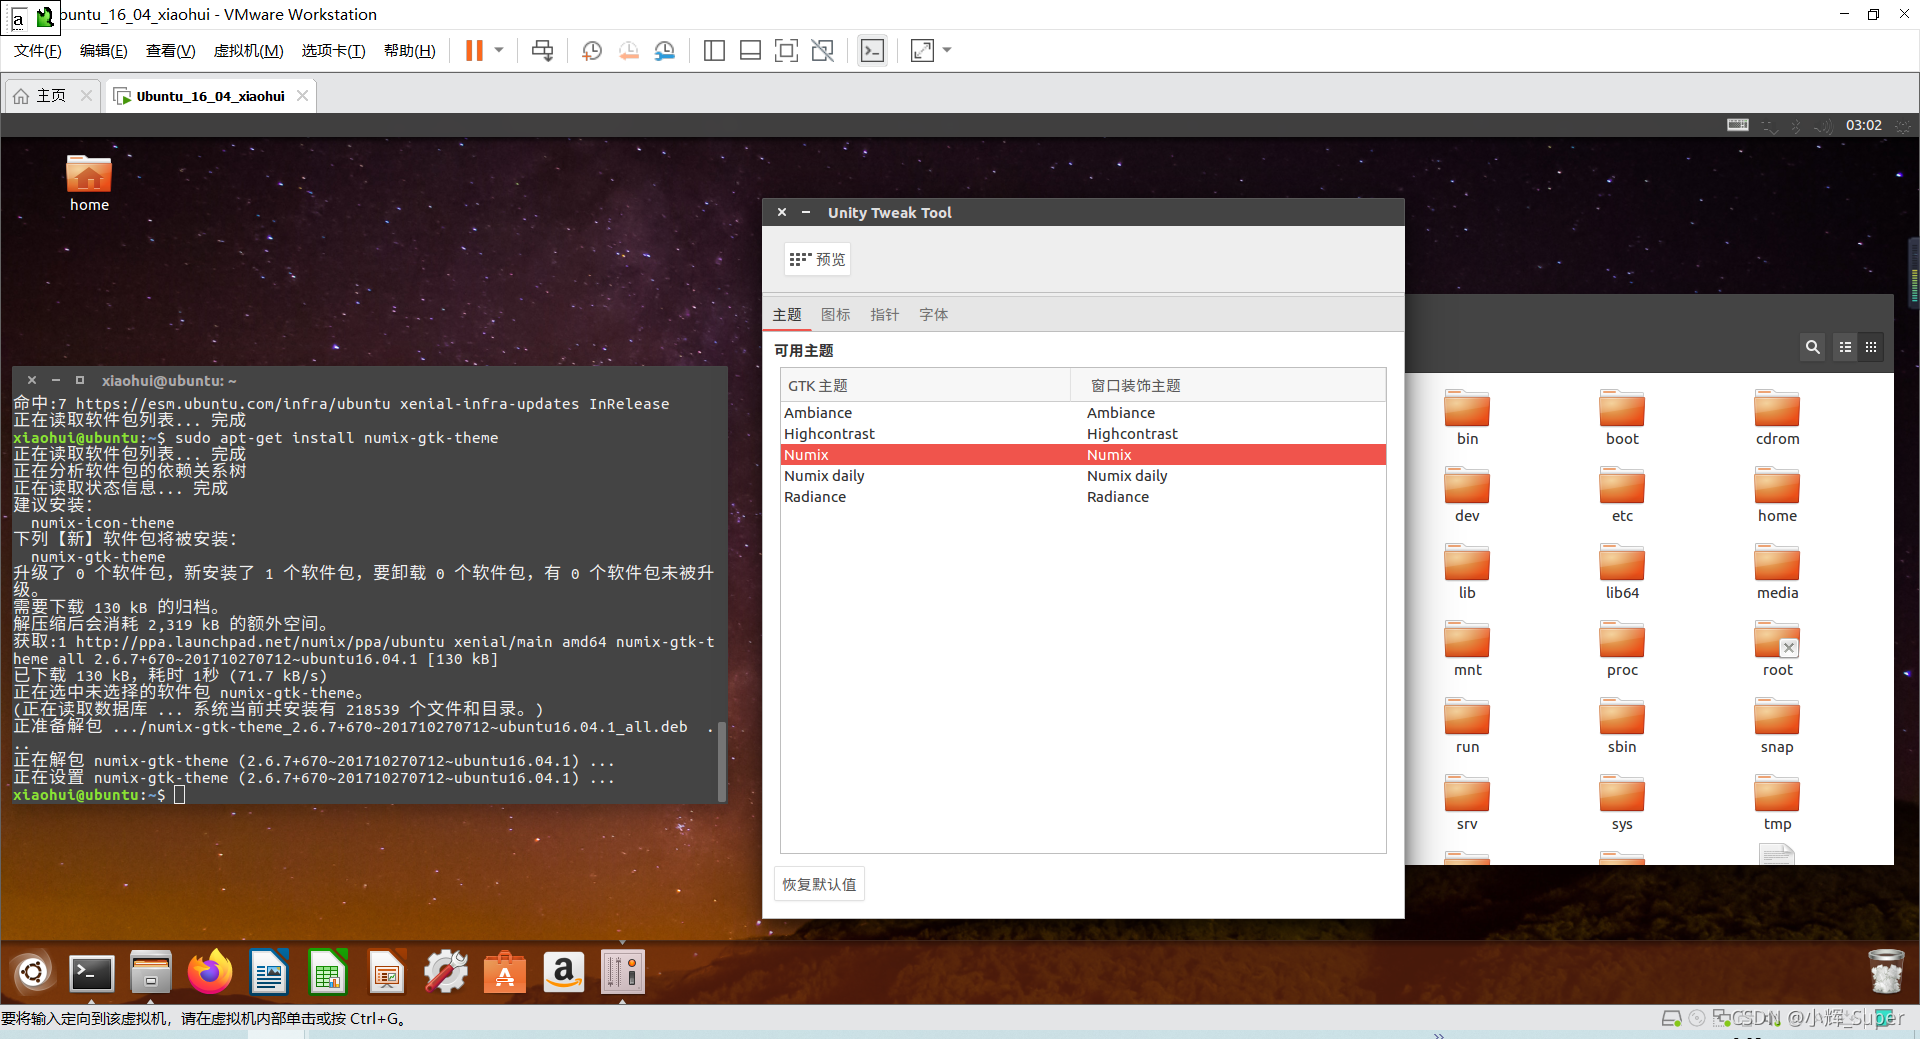Image resolution: width=1920 pixels, height=1039 pixels.
Task: Open search in the file manager
Action: point(1812,347)
